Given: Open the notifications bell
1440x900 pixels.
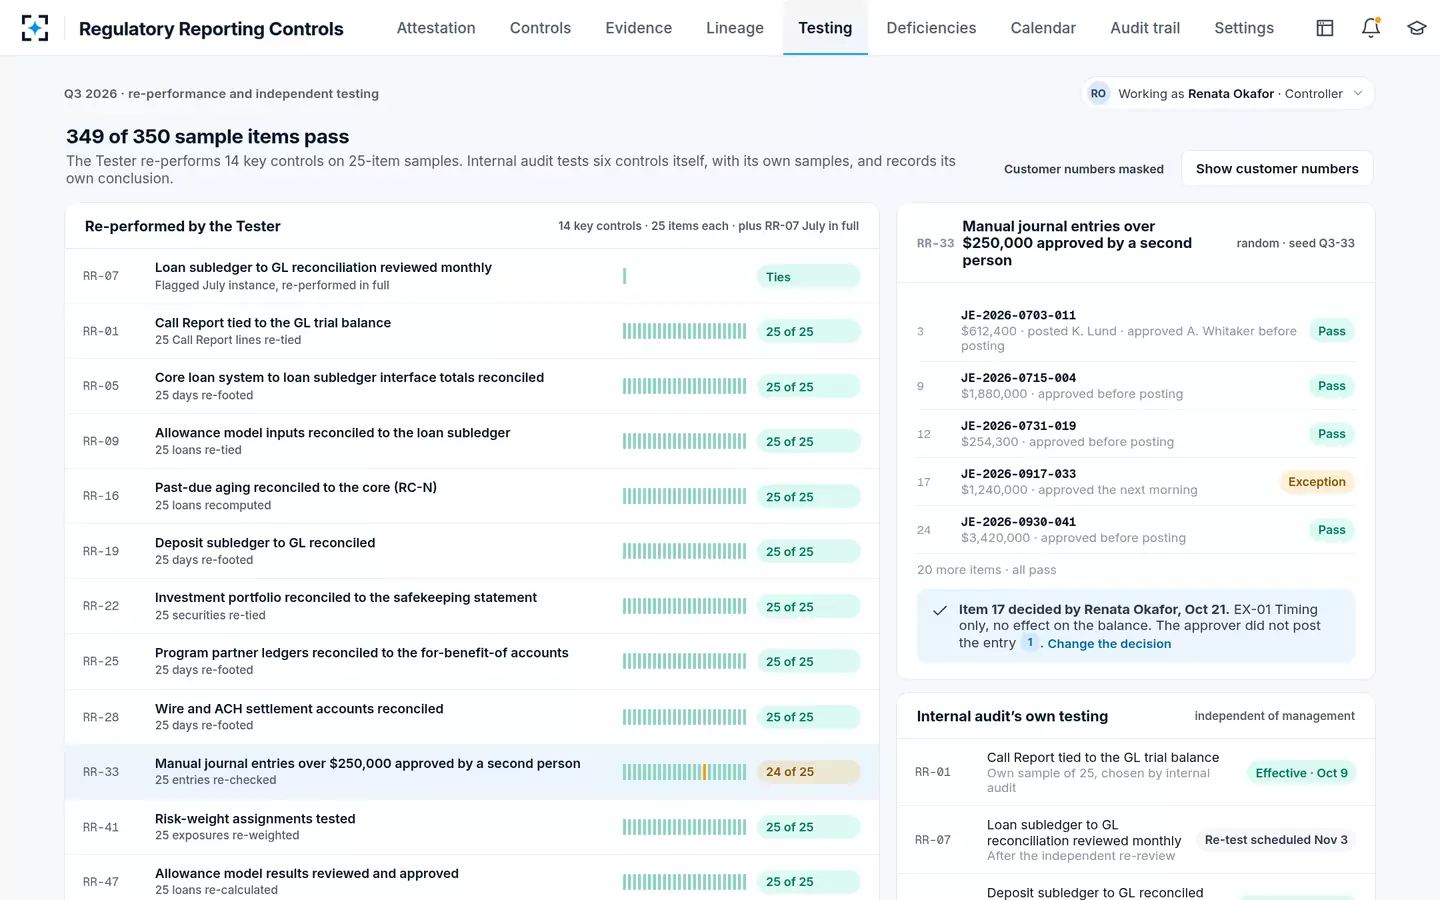Looking at the screenshot, I should coord(1371,28).
